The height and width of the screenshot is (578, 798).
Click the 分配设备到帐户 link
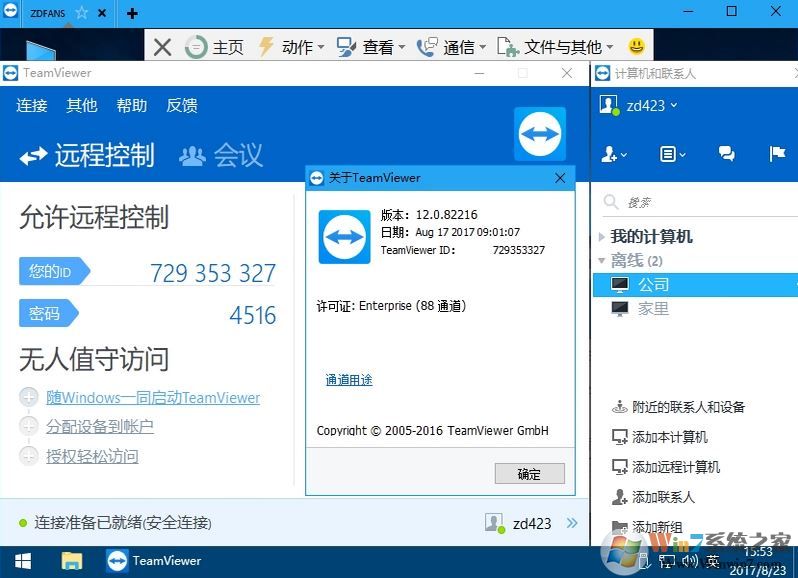click(x=100, y=426)
